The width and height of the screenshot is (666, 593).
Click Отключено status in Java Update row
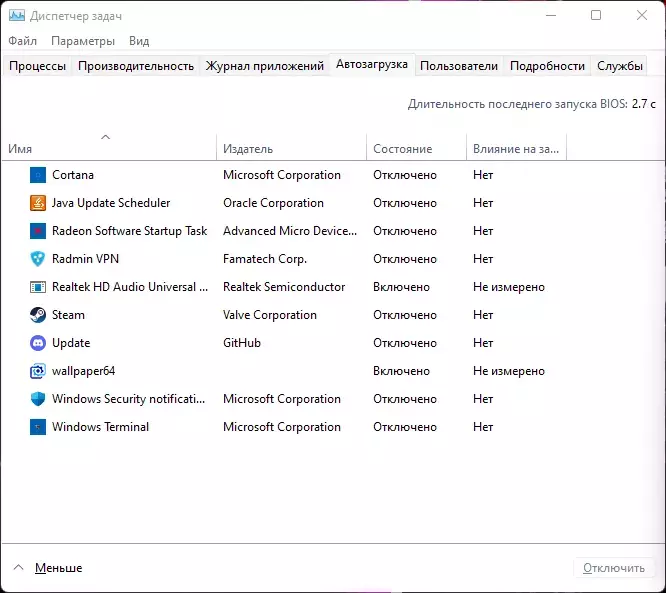[405, 203]
